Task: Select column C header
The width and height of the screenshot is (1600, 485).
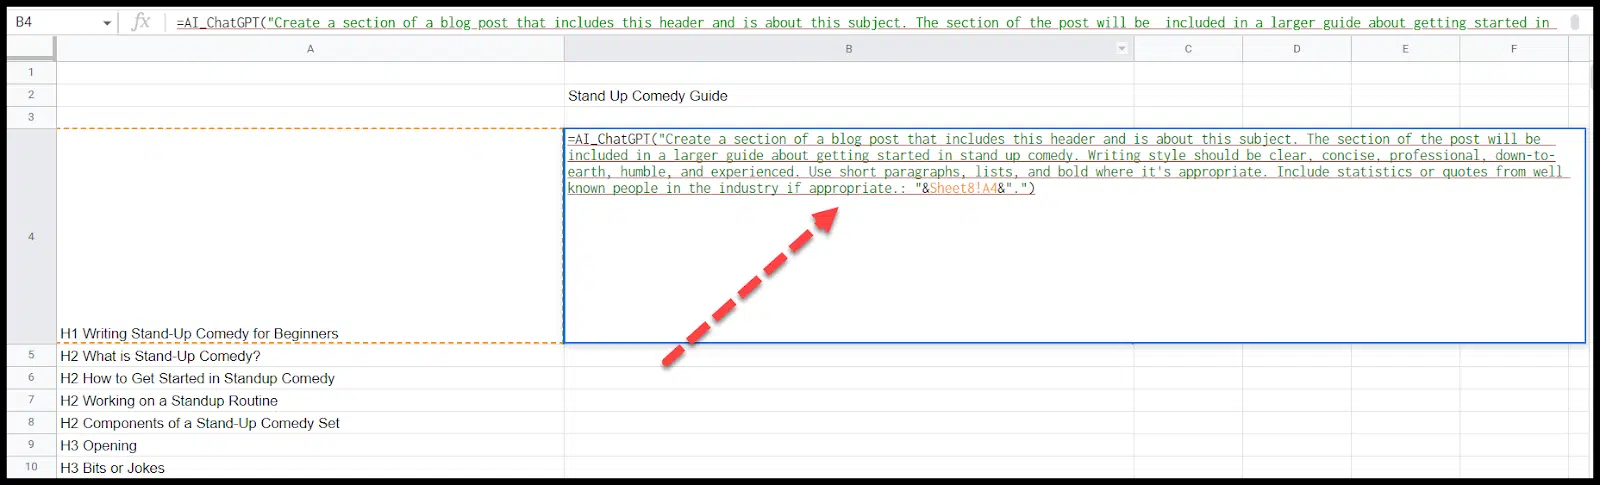Action: point(1188,49)
